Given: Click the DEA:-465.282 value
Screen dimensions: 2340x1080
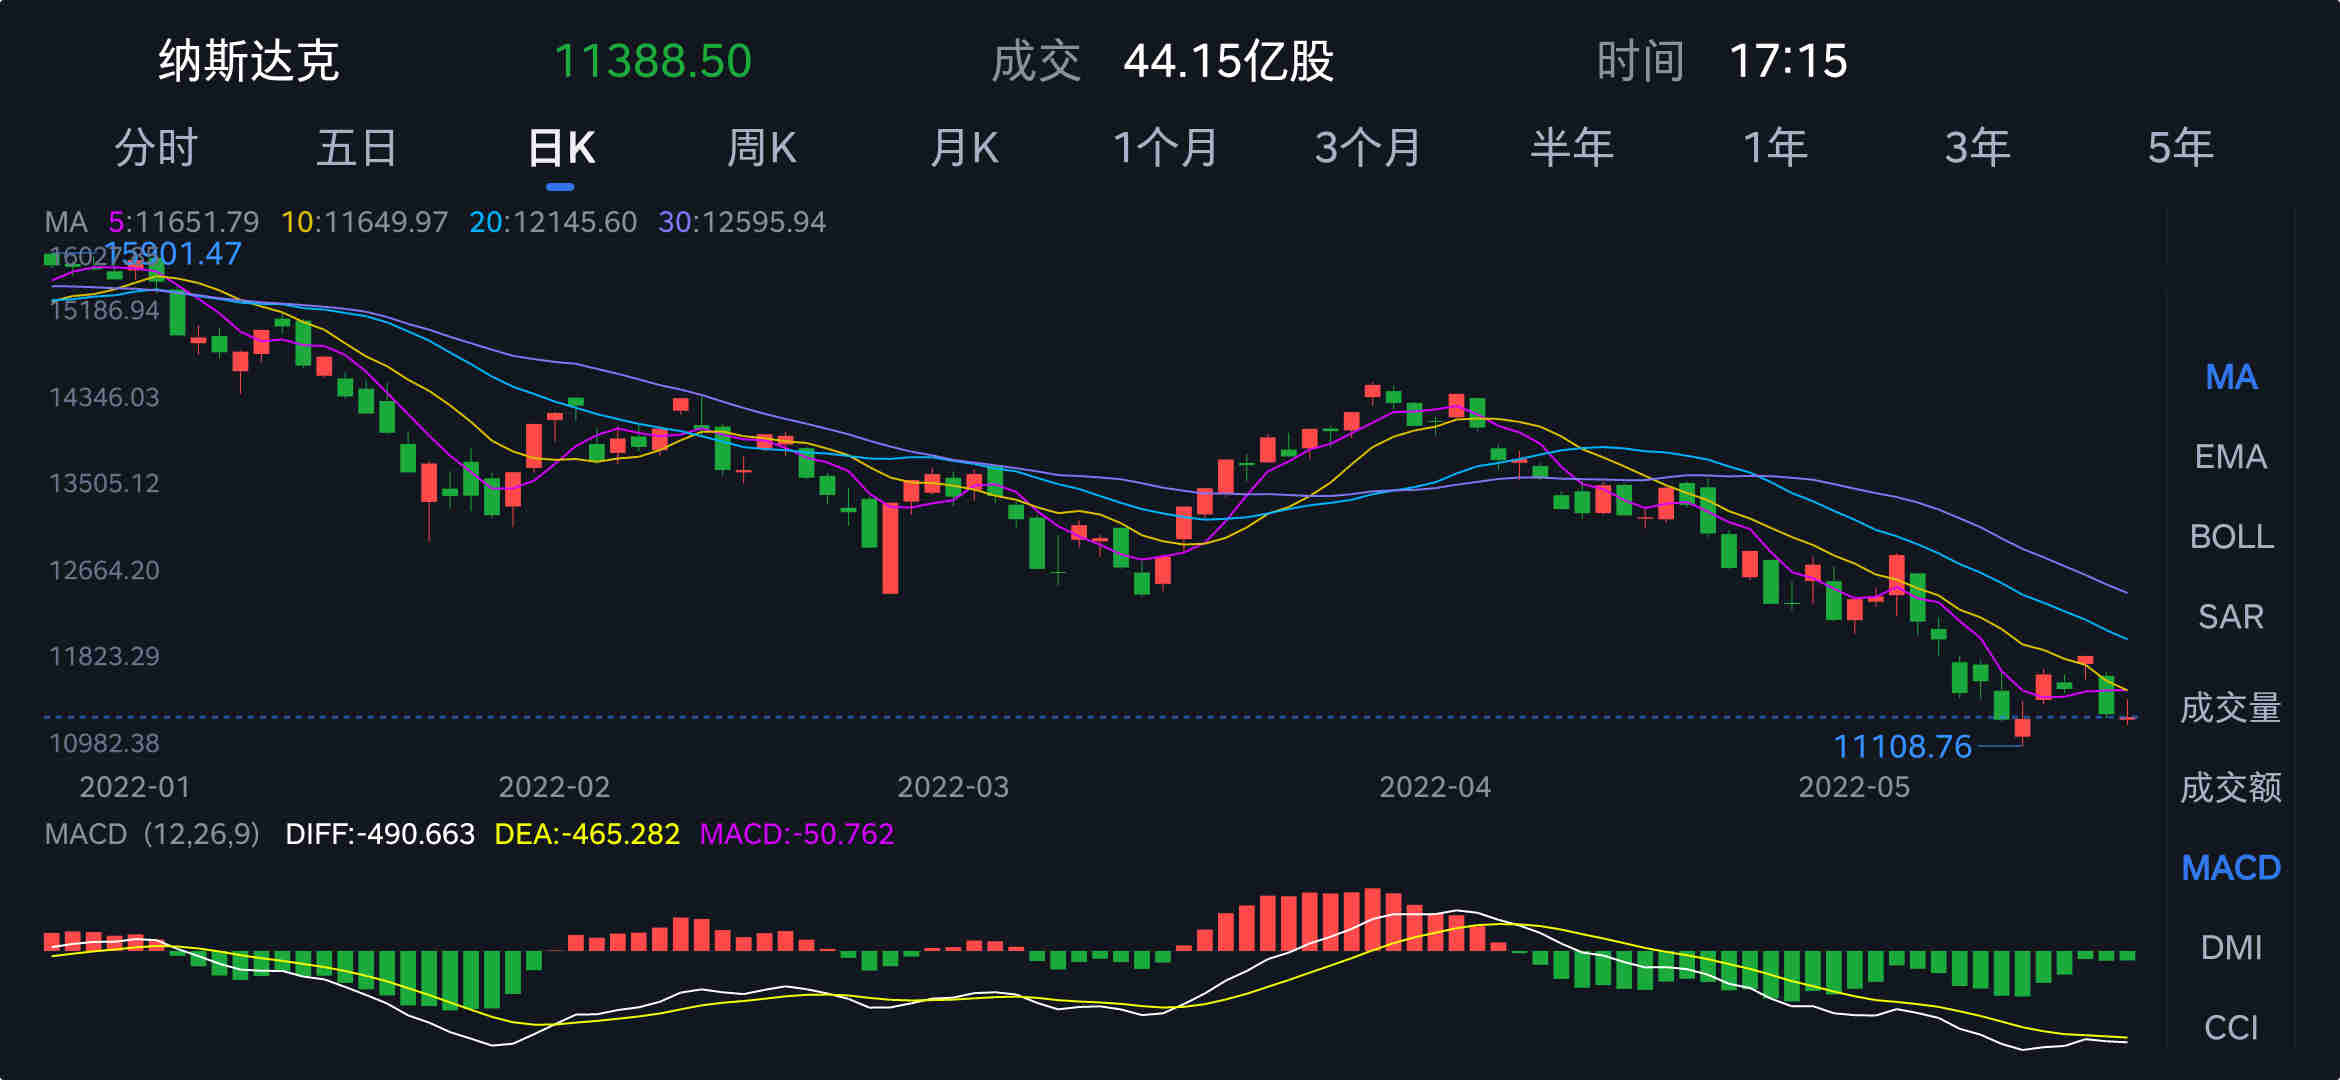Looking at the screenshot, I should [587, 834].
